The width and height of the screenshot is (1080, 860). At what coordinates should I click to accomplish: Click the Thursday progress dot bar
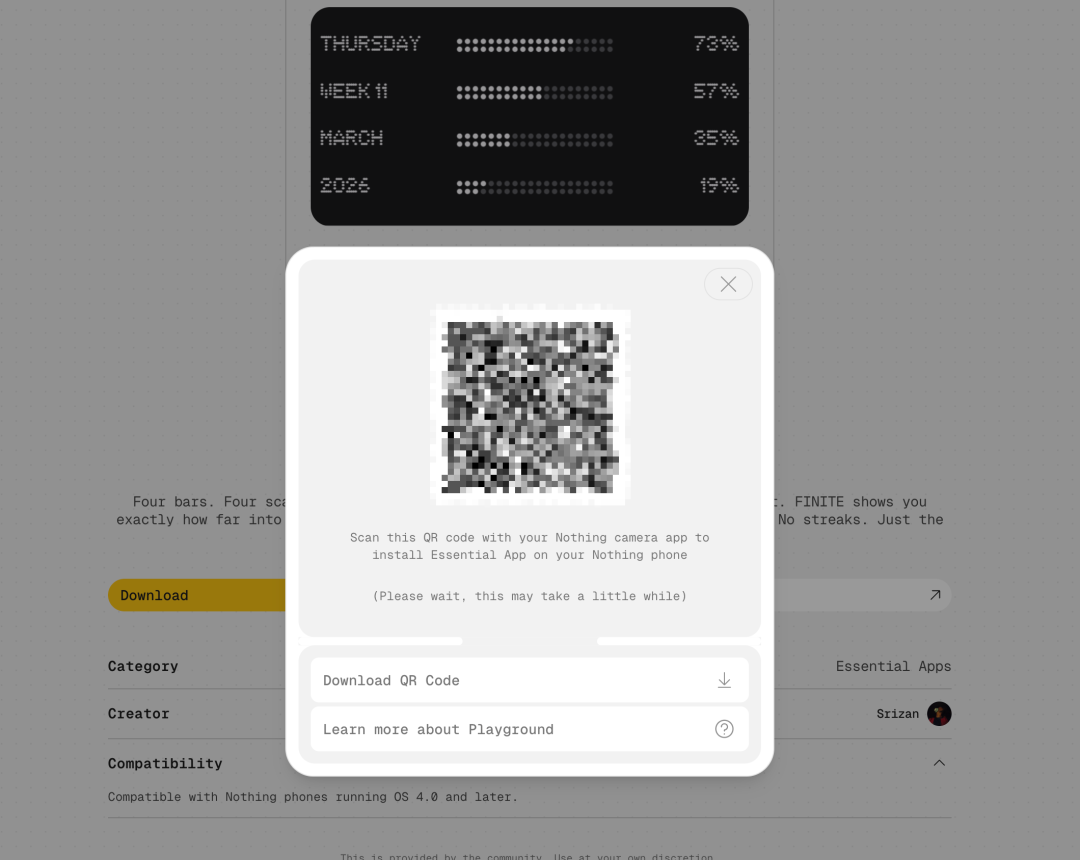[x=534, y=45]
